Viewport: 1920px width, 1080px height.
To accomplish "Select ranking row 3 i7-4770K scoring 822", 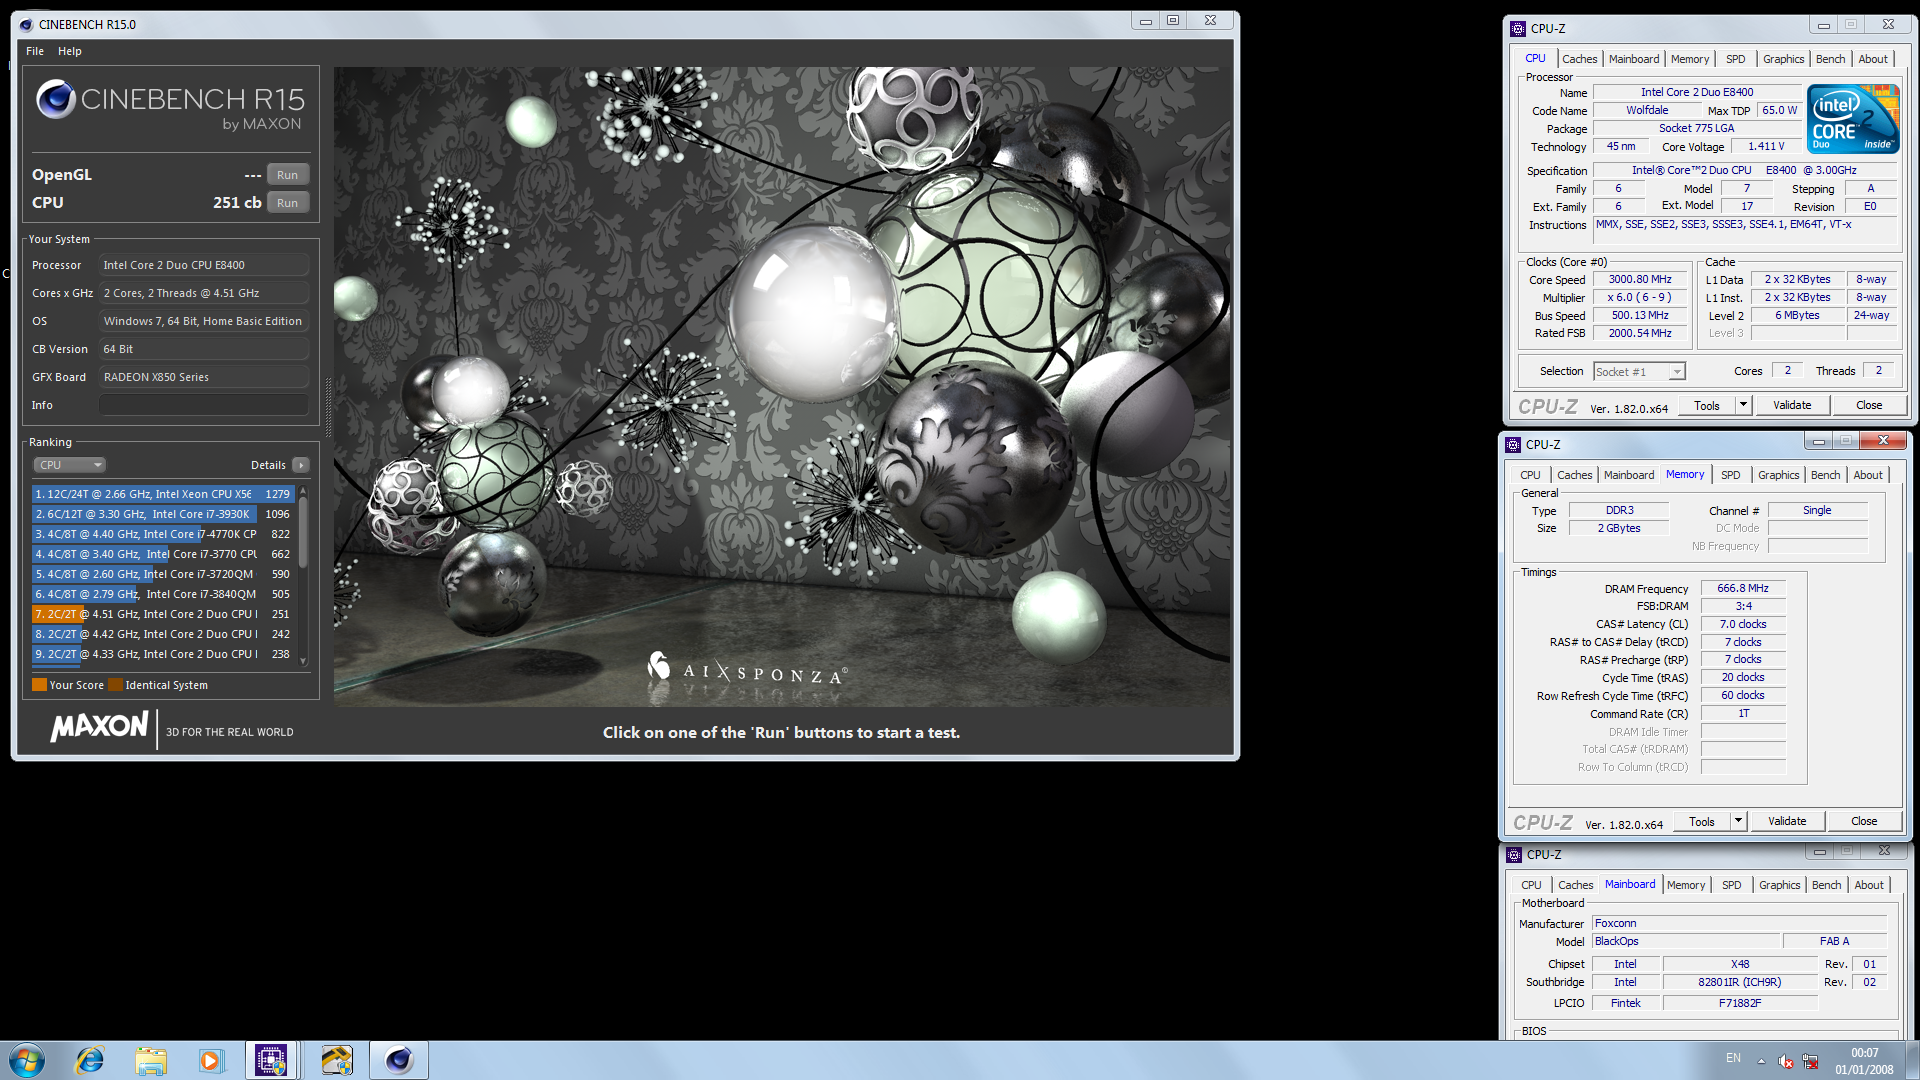I will pyautogui.click(x=163, y=534).
